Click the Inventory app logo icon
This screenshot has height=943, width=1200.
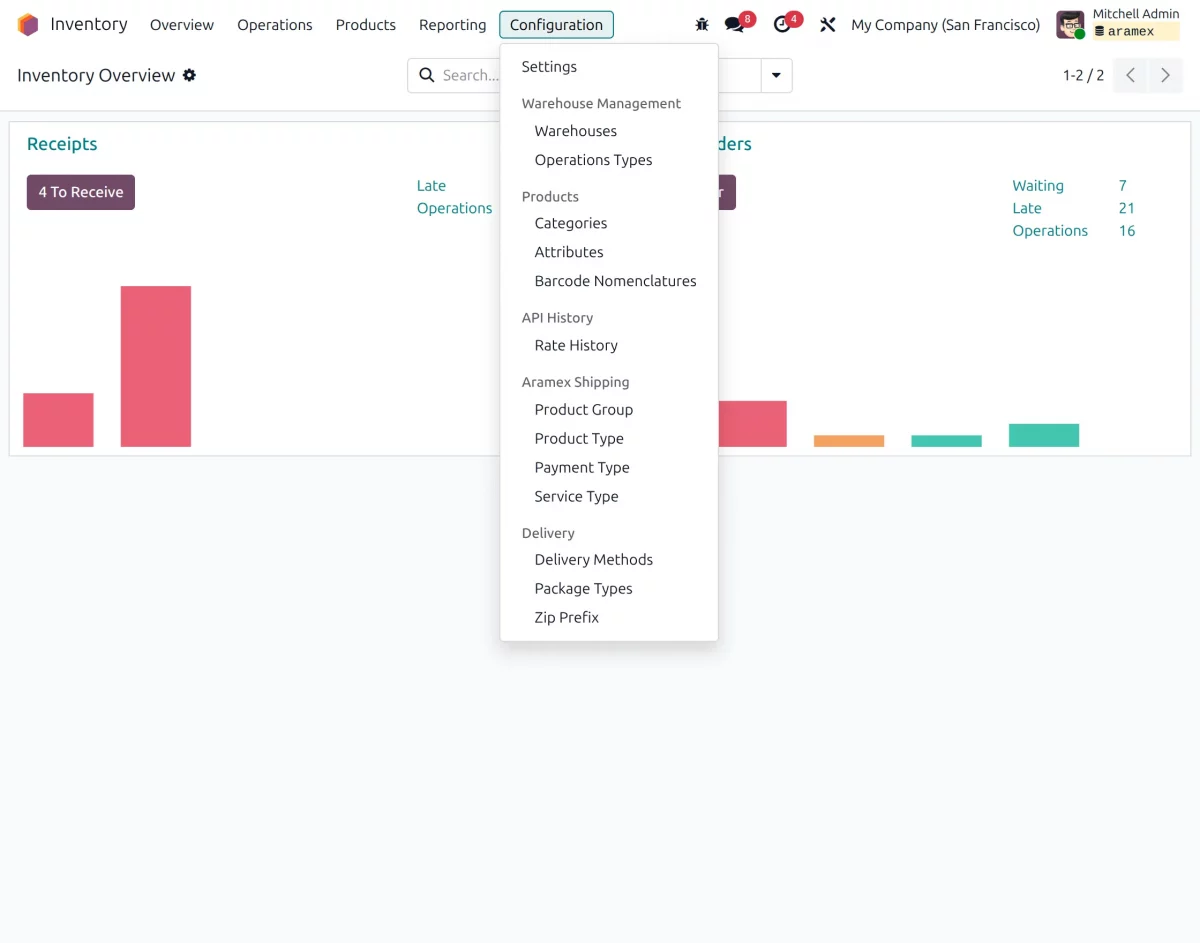[28, 25]
